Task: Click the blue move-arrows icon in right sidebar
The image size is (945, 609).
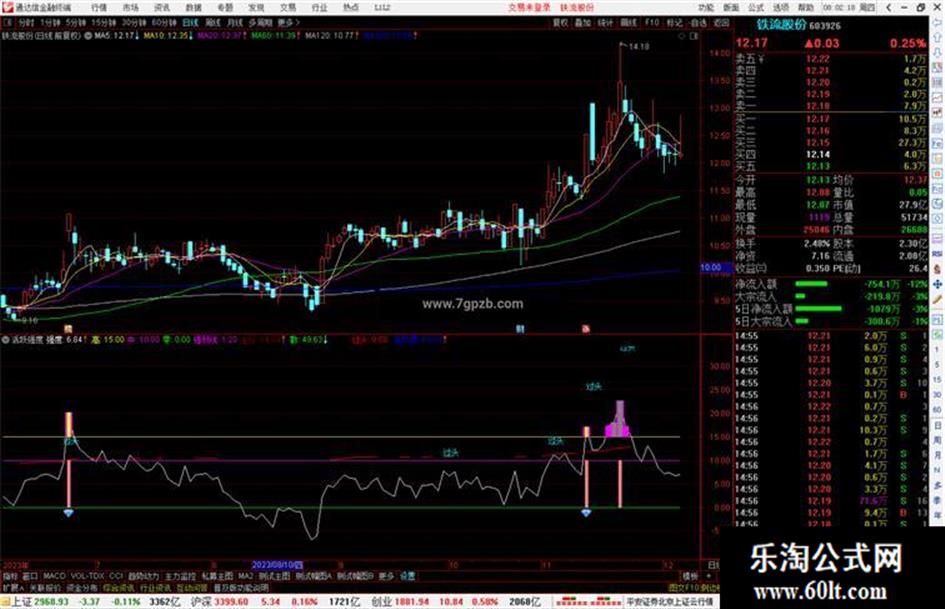Action: click(x=937, y=283)
